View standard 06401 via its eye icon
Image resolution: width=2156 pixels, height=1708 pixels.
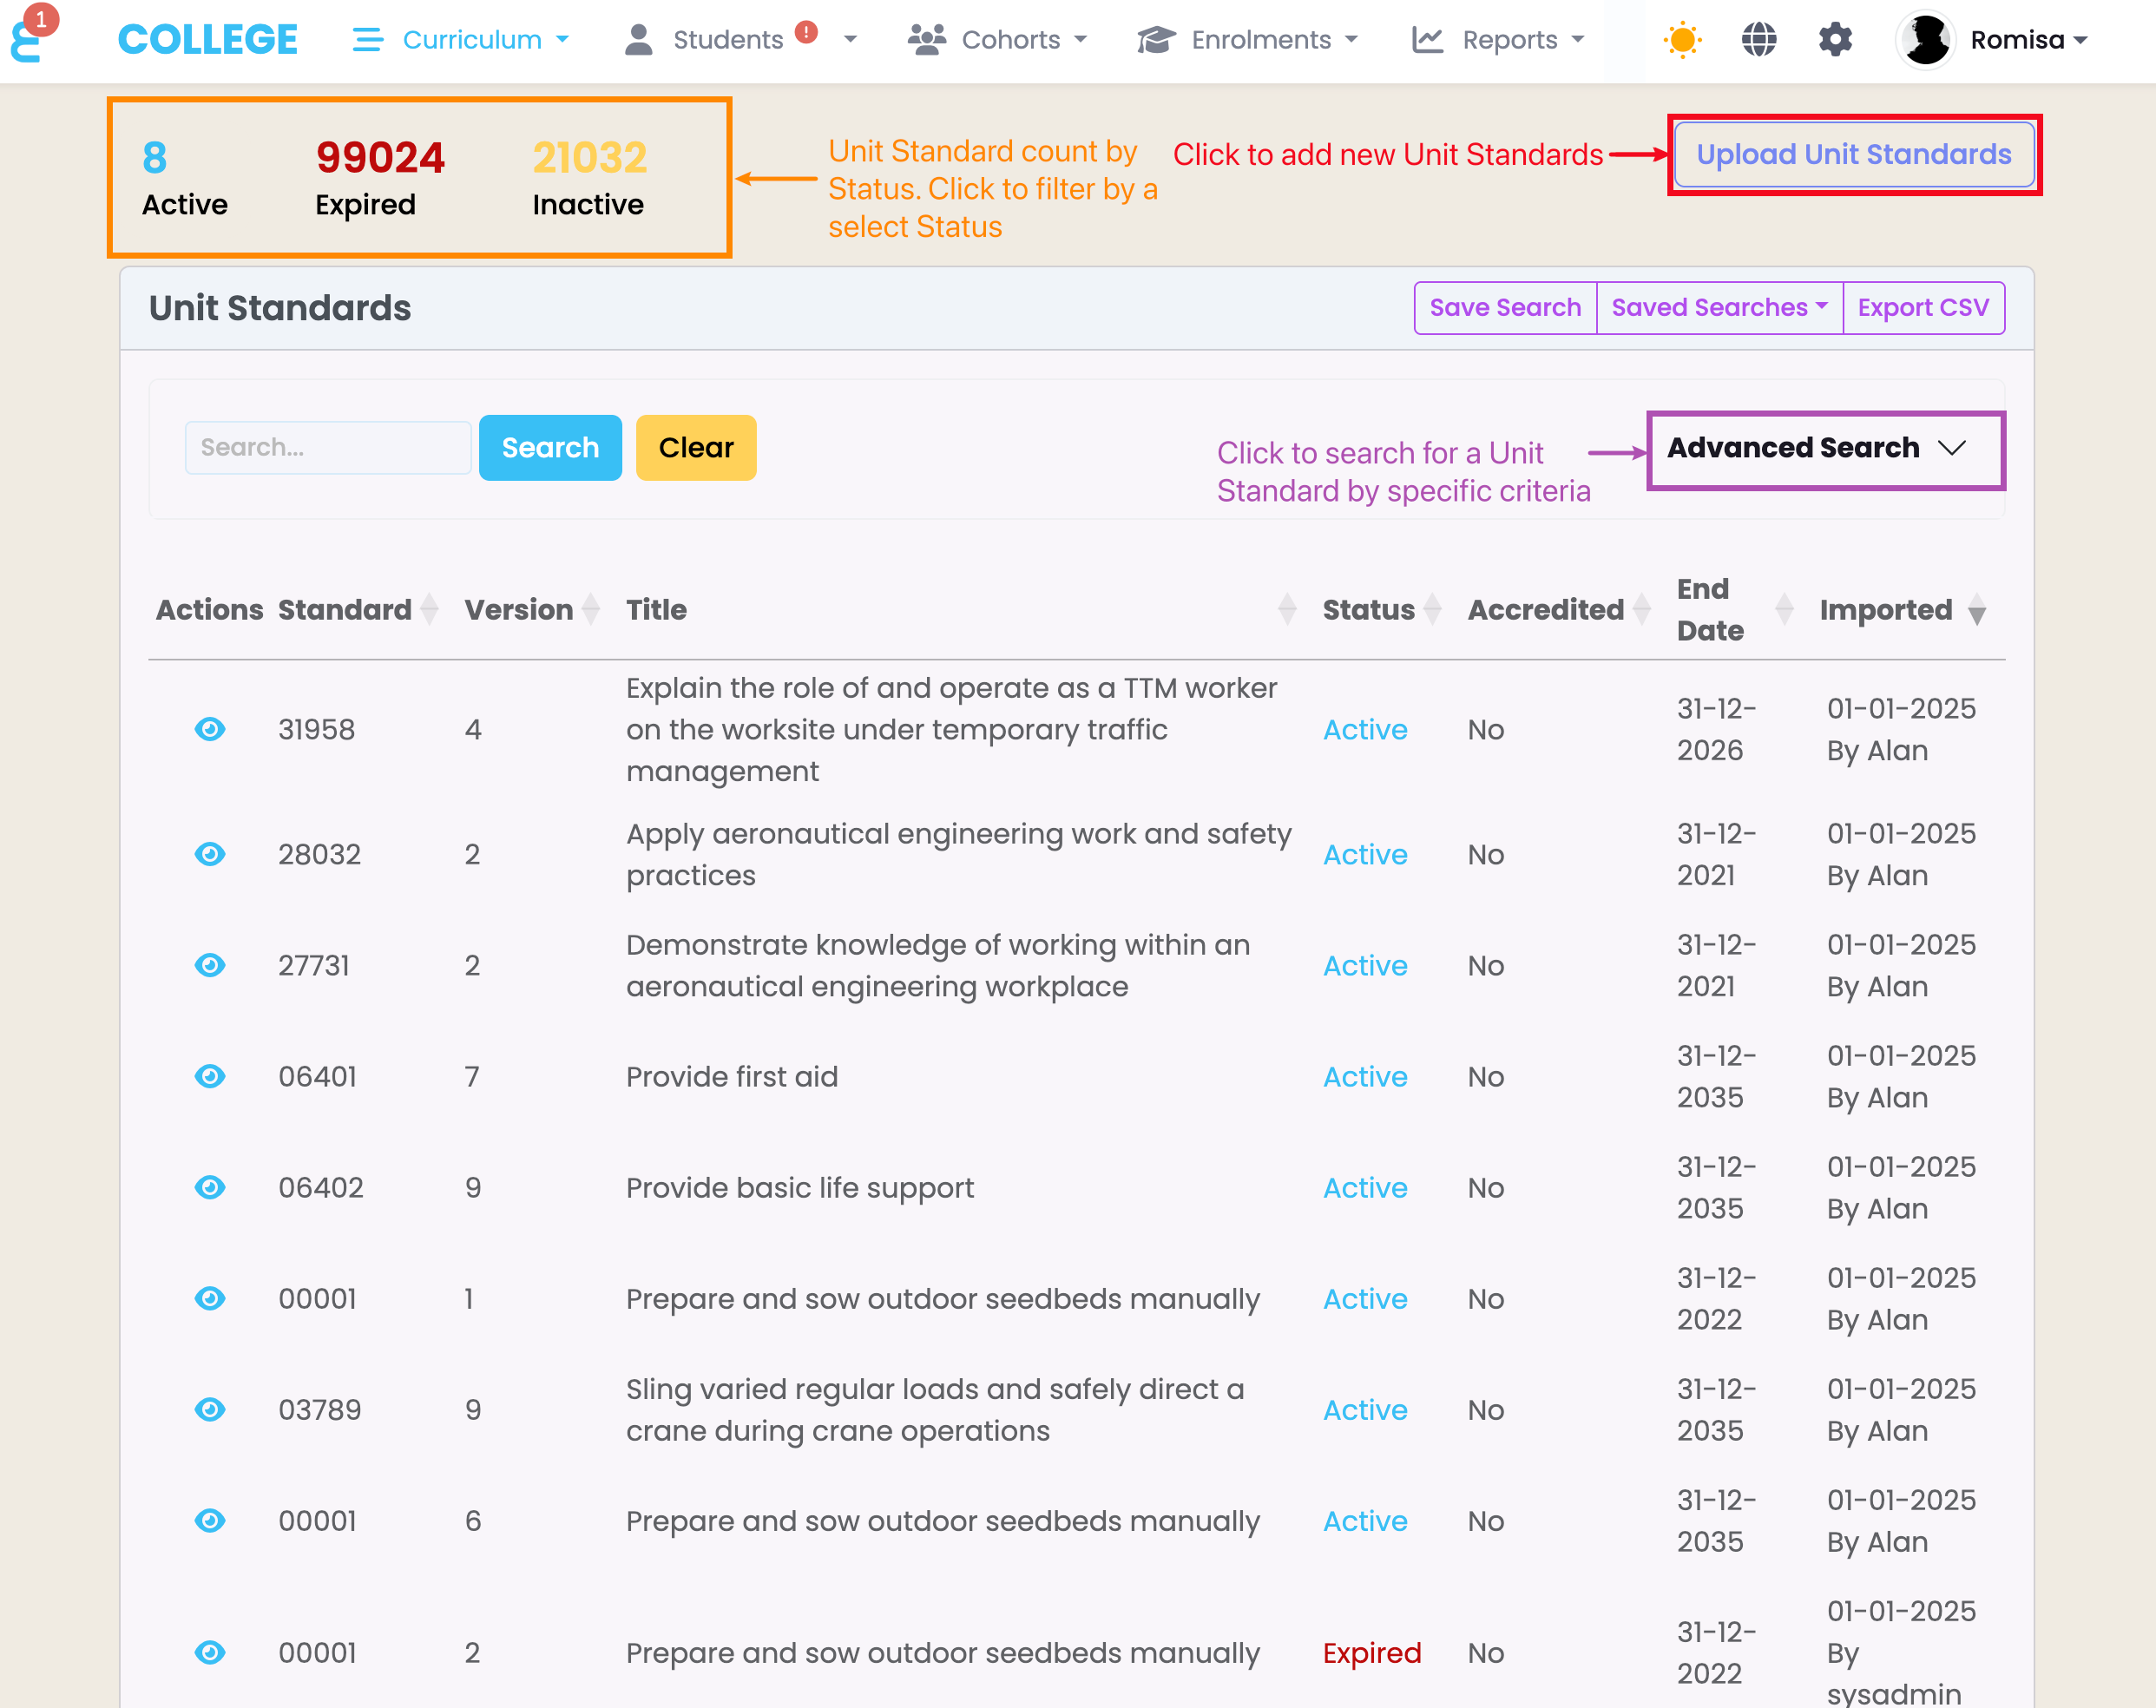[x=209, y=1076]
